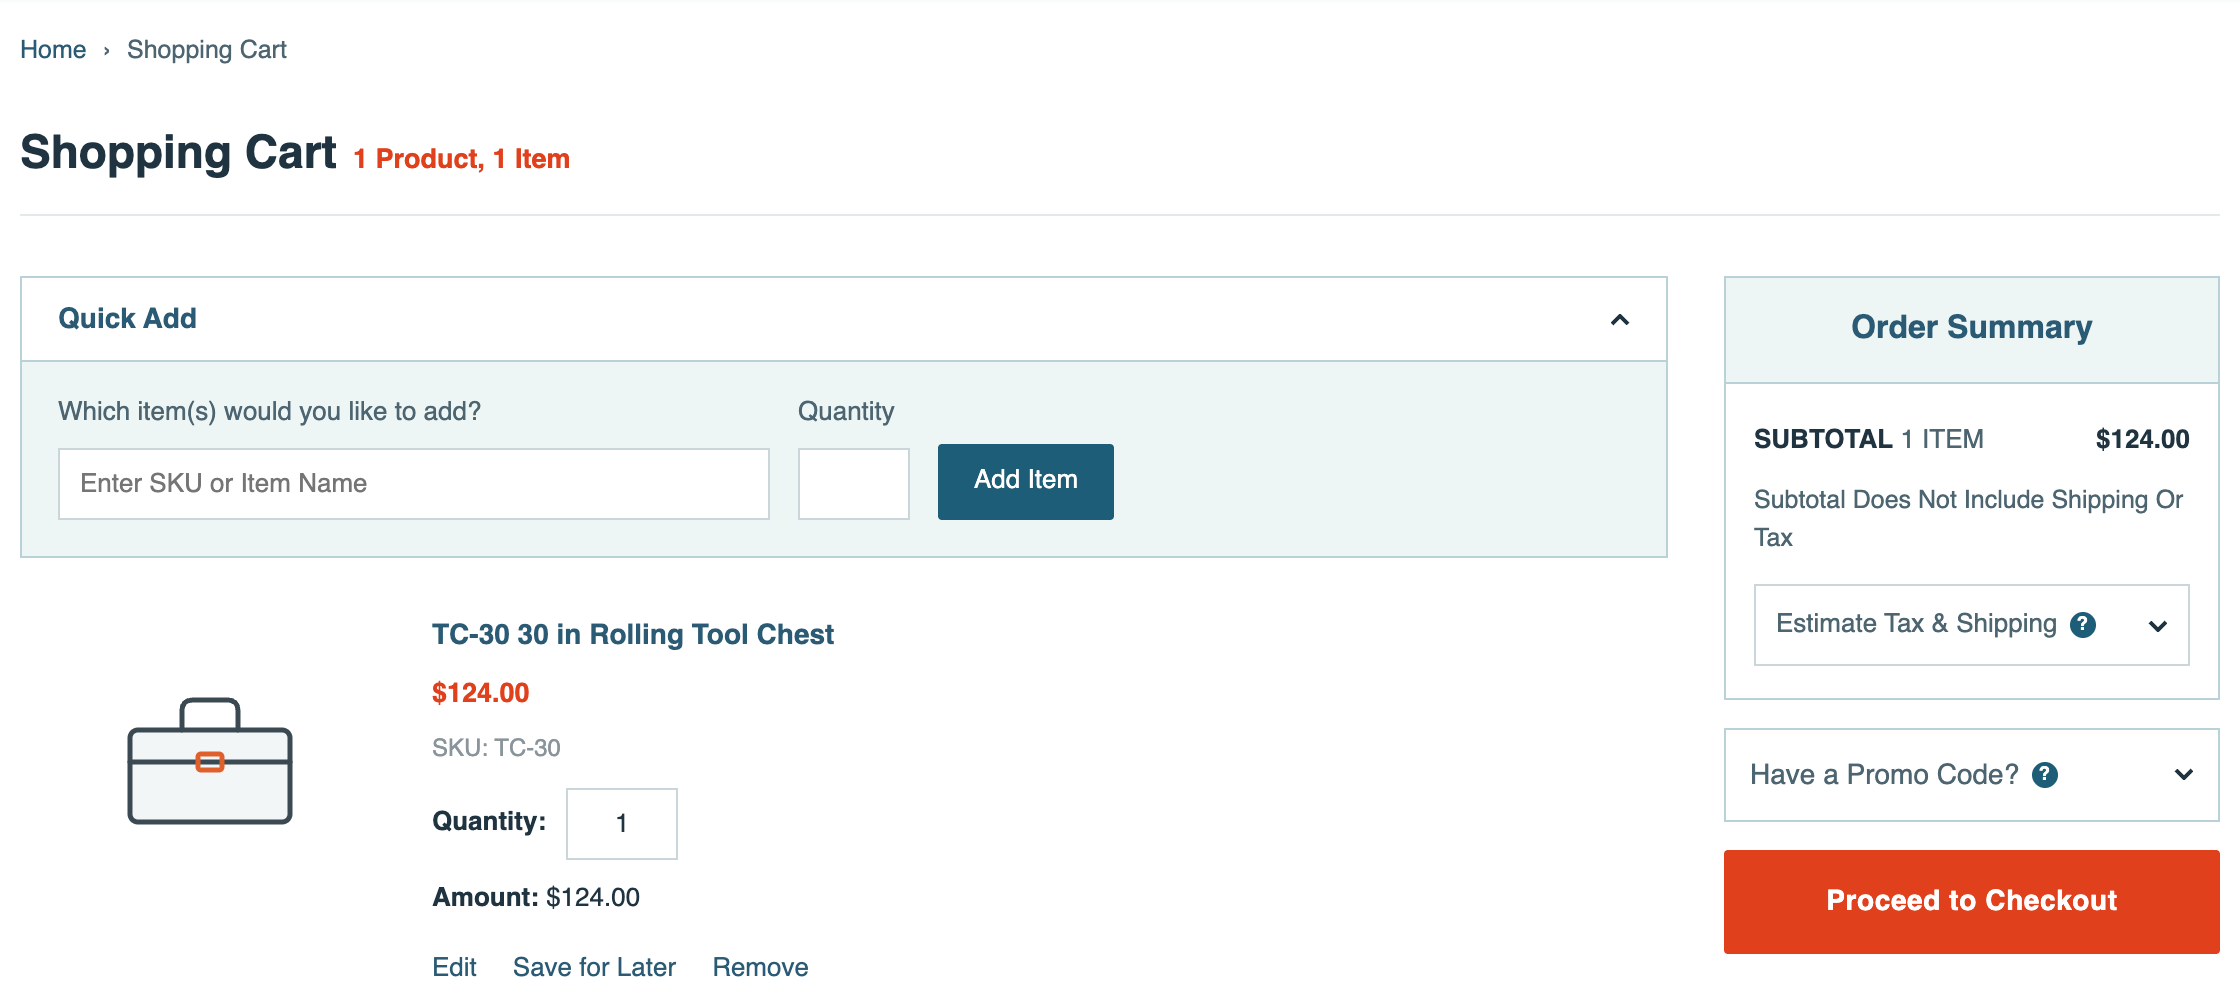This screenshot has width=2240, height=1000.
Task: Click the Home breadcrumb link
Action: 53,49
